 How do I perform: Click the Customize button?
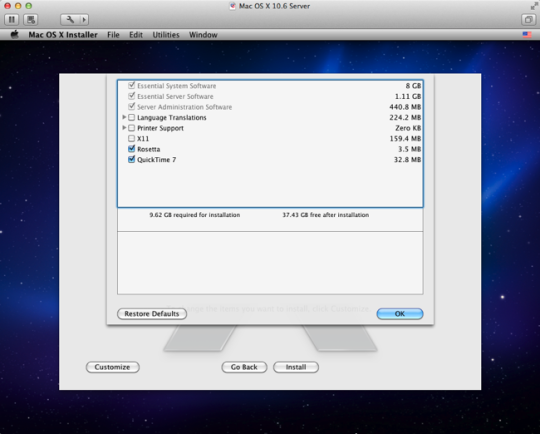pos(113,367)
